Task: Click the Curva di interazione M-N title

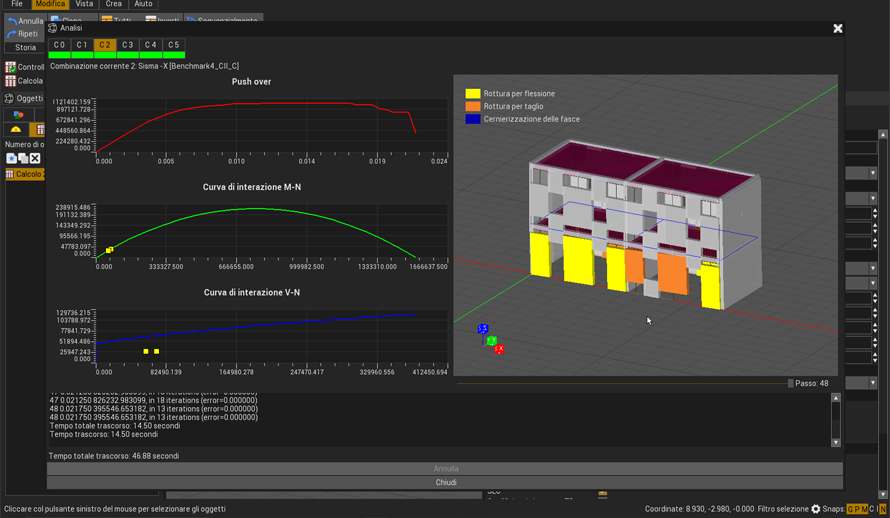Action: click(x=252, y=187)
